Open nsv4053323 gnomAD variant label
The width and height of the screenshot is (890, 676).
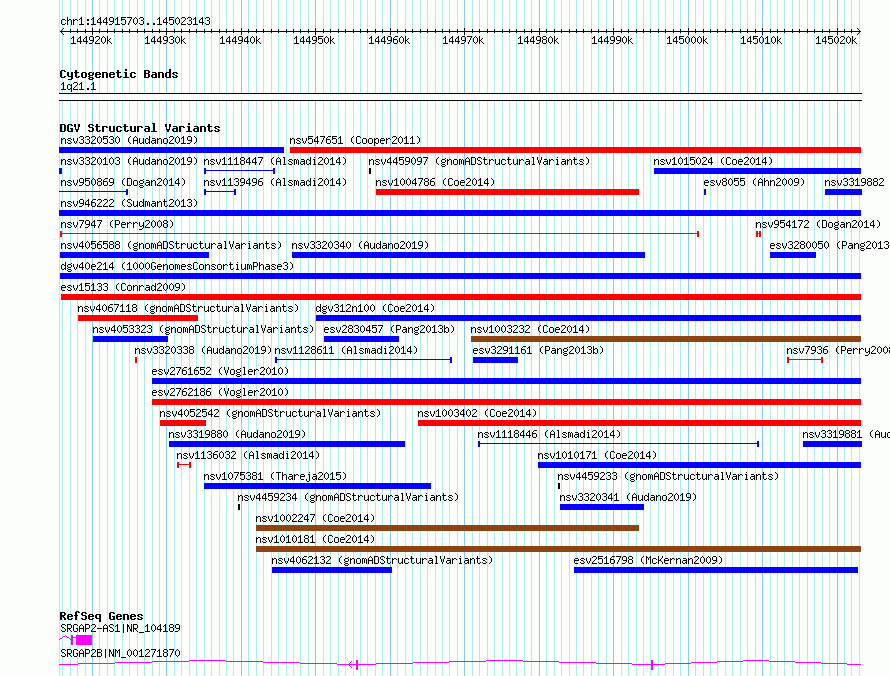203,329
